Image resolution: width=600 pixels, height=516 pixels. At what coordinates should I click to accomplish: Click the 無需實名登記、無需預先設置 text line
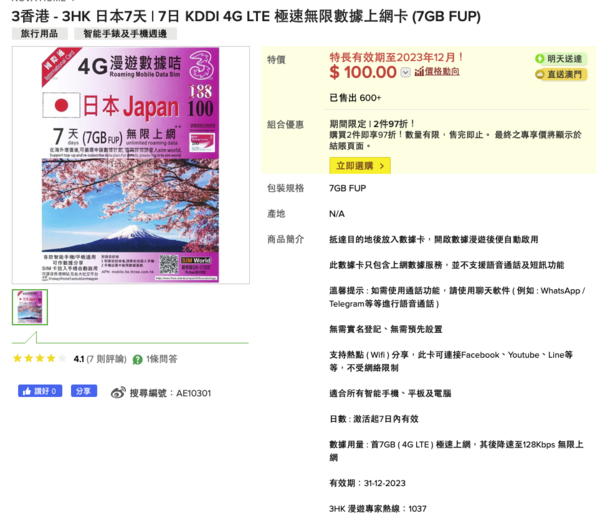[x=386, y=329]
